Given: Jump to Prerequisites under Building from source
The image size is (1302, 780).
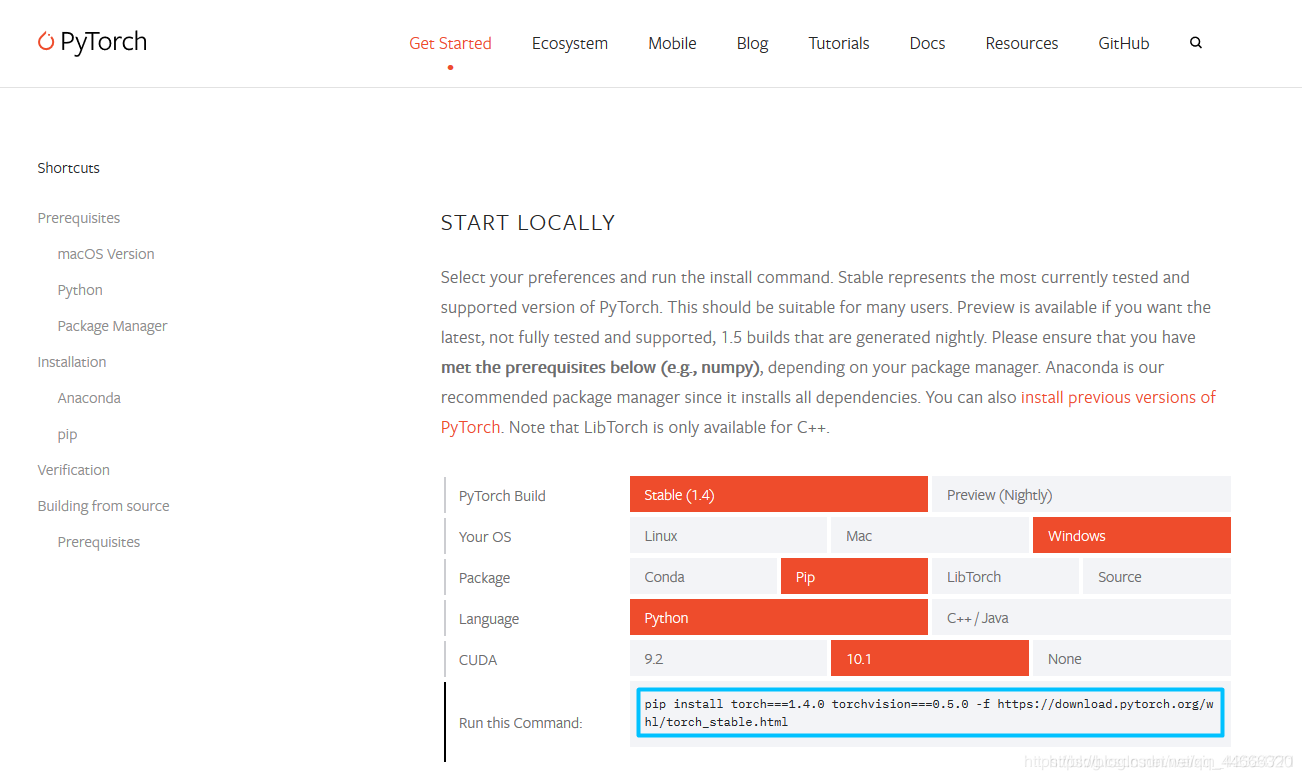Looking at the screenshot, I should tap(99, 542).
